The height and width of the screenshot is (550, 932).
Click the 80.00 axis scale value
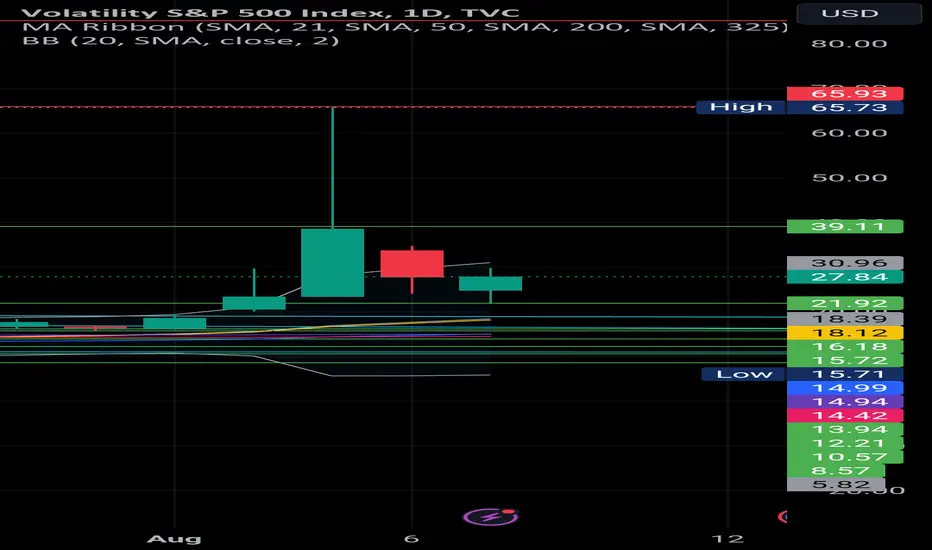tap(849, 43)
